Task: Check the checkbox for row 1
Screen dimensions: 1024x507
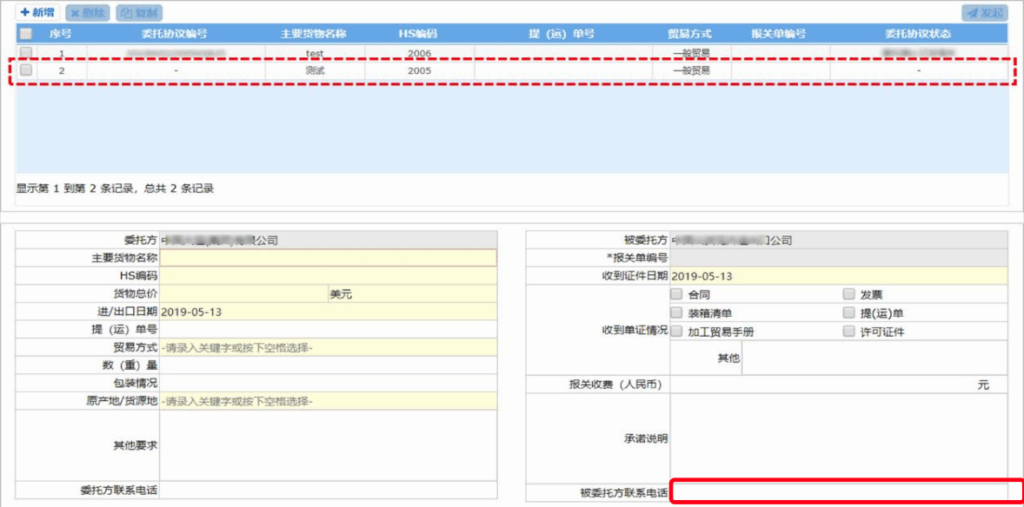Action: [x=25, y=52]
